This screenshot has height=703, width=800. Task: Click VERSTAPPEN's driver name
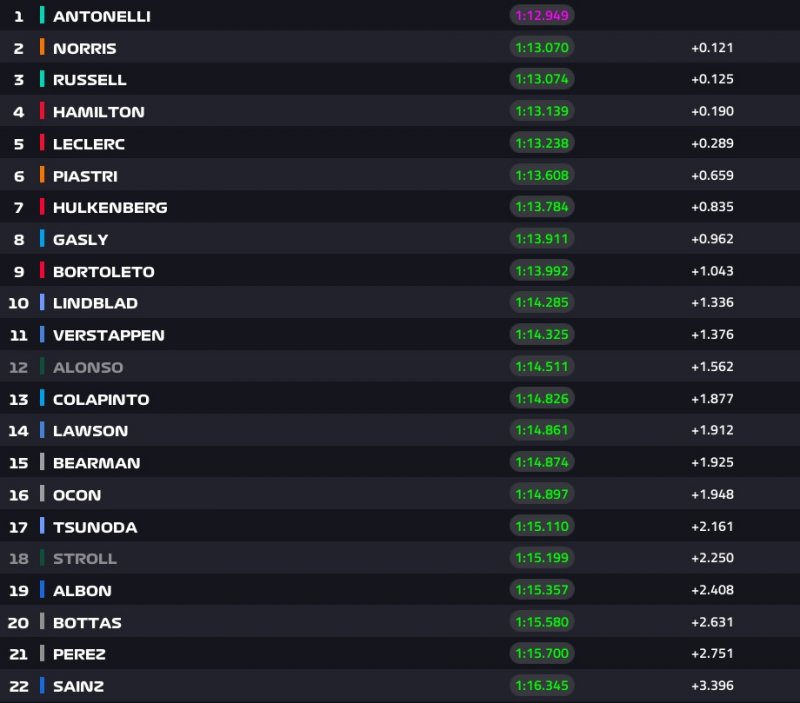(109, 335)
